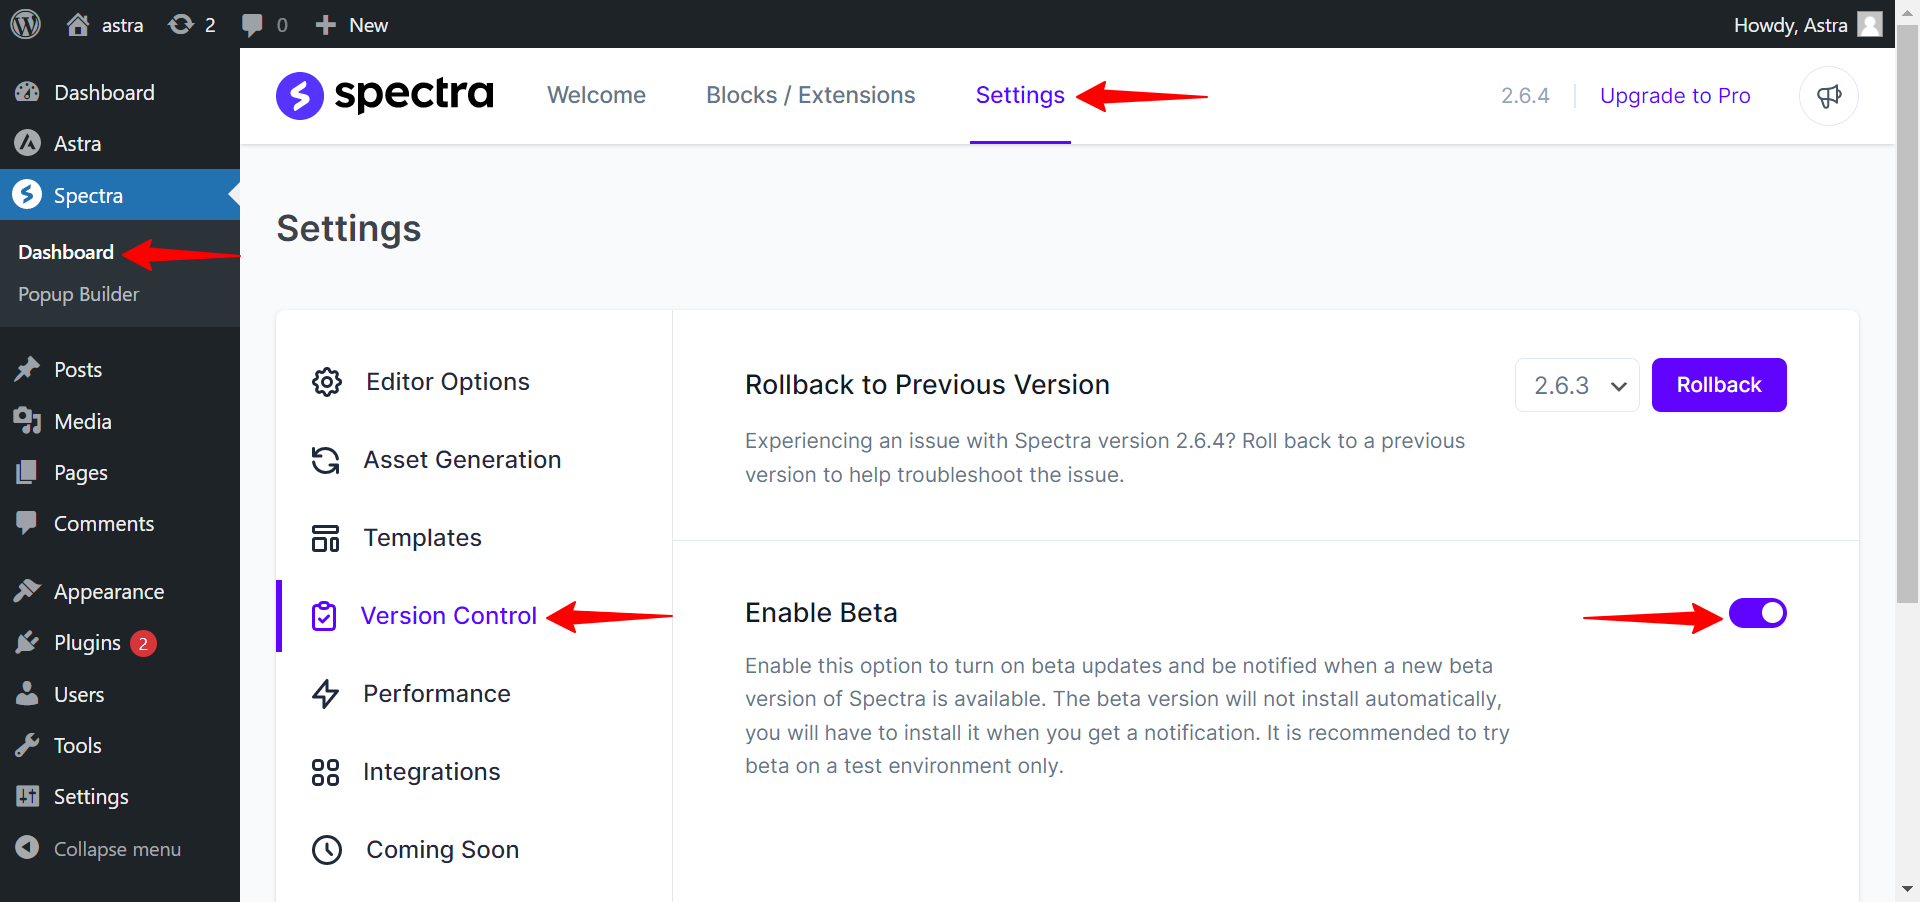The height and width of the screenshot is (902, 1920).
Task: Click the Rollback button
Action: pos(1718,385)
